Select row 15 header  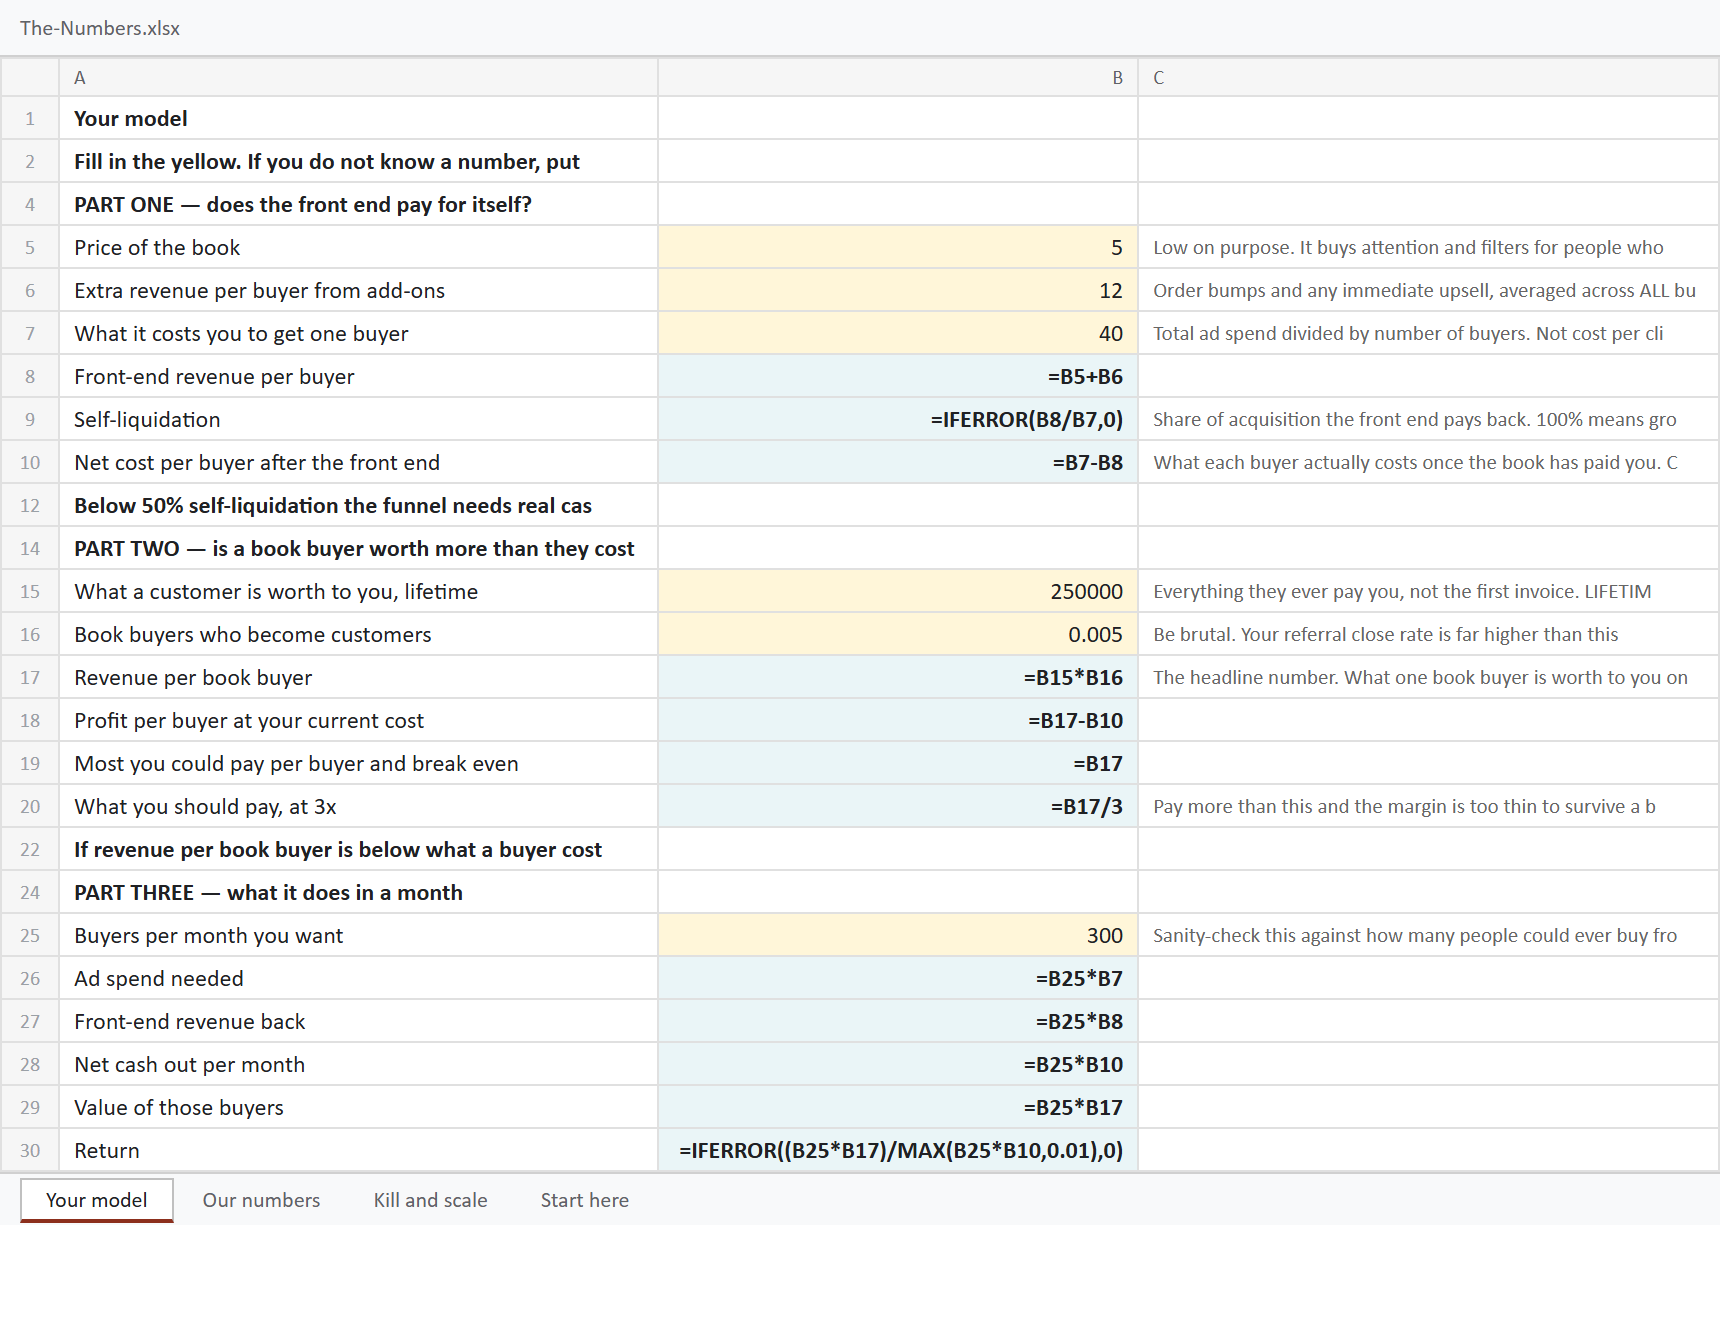(x=30, y=591)
